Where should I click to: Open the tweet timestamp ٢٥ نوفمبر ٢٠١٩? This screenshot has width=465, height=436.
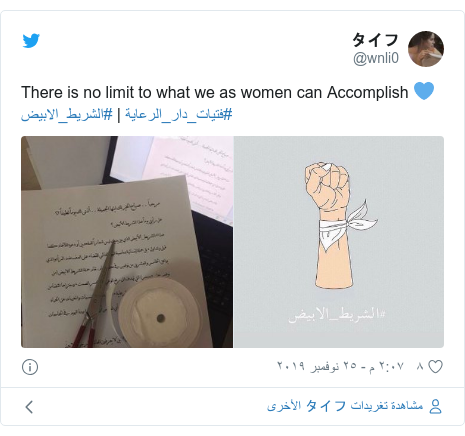pyautogui.click(x=340, y=366)
